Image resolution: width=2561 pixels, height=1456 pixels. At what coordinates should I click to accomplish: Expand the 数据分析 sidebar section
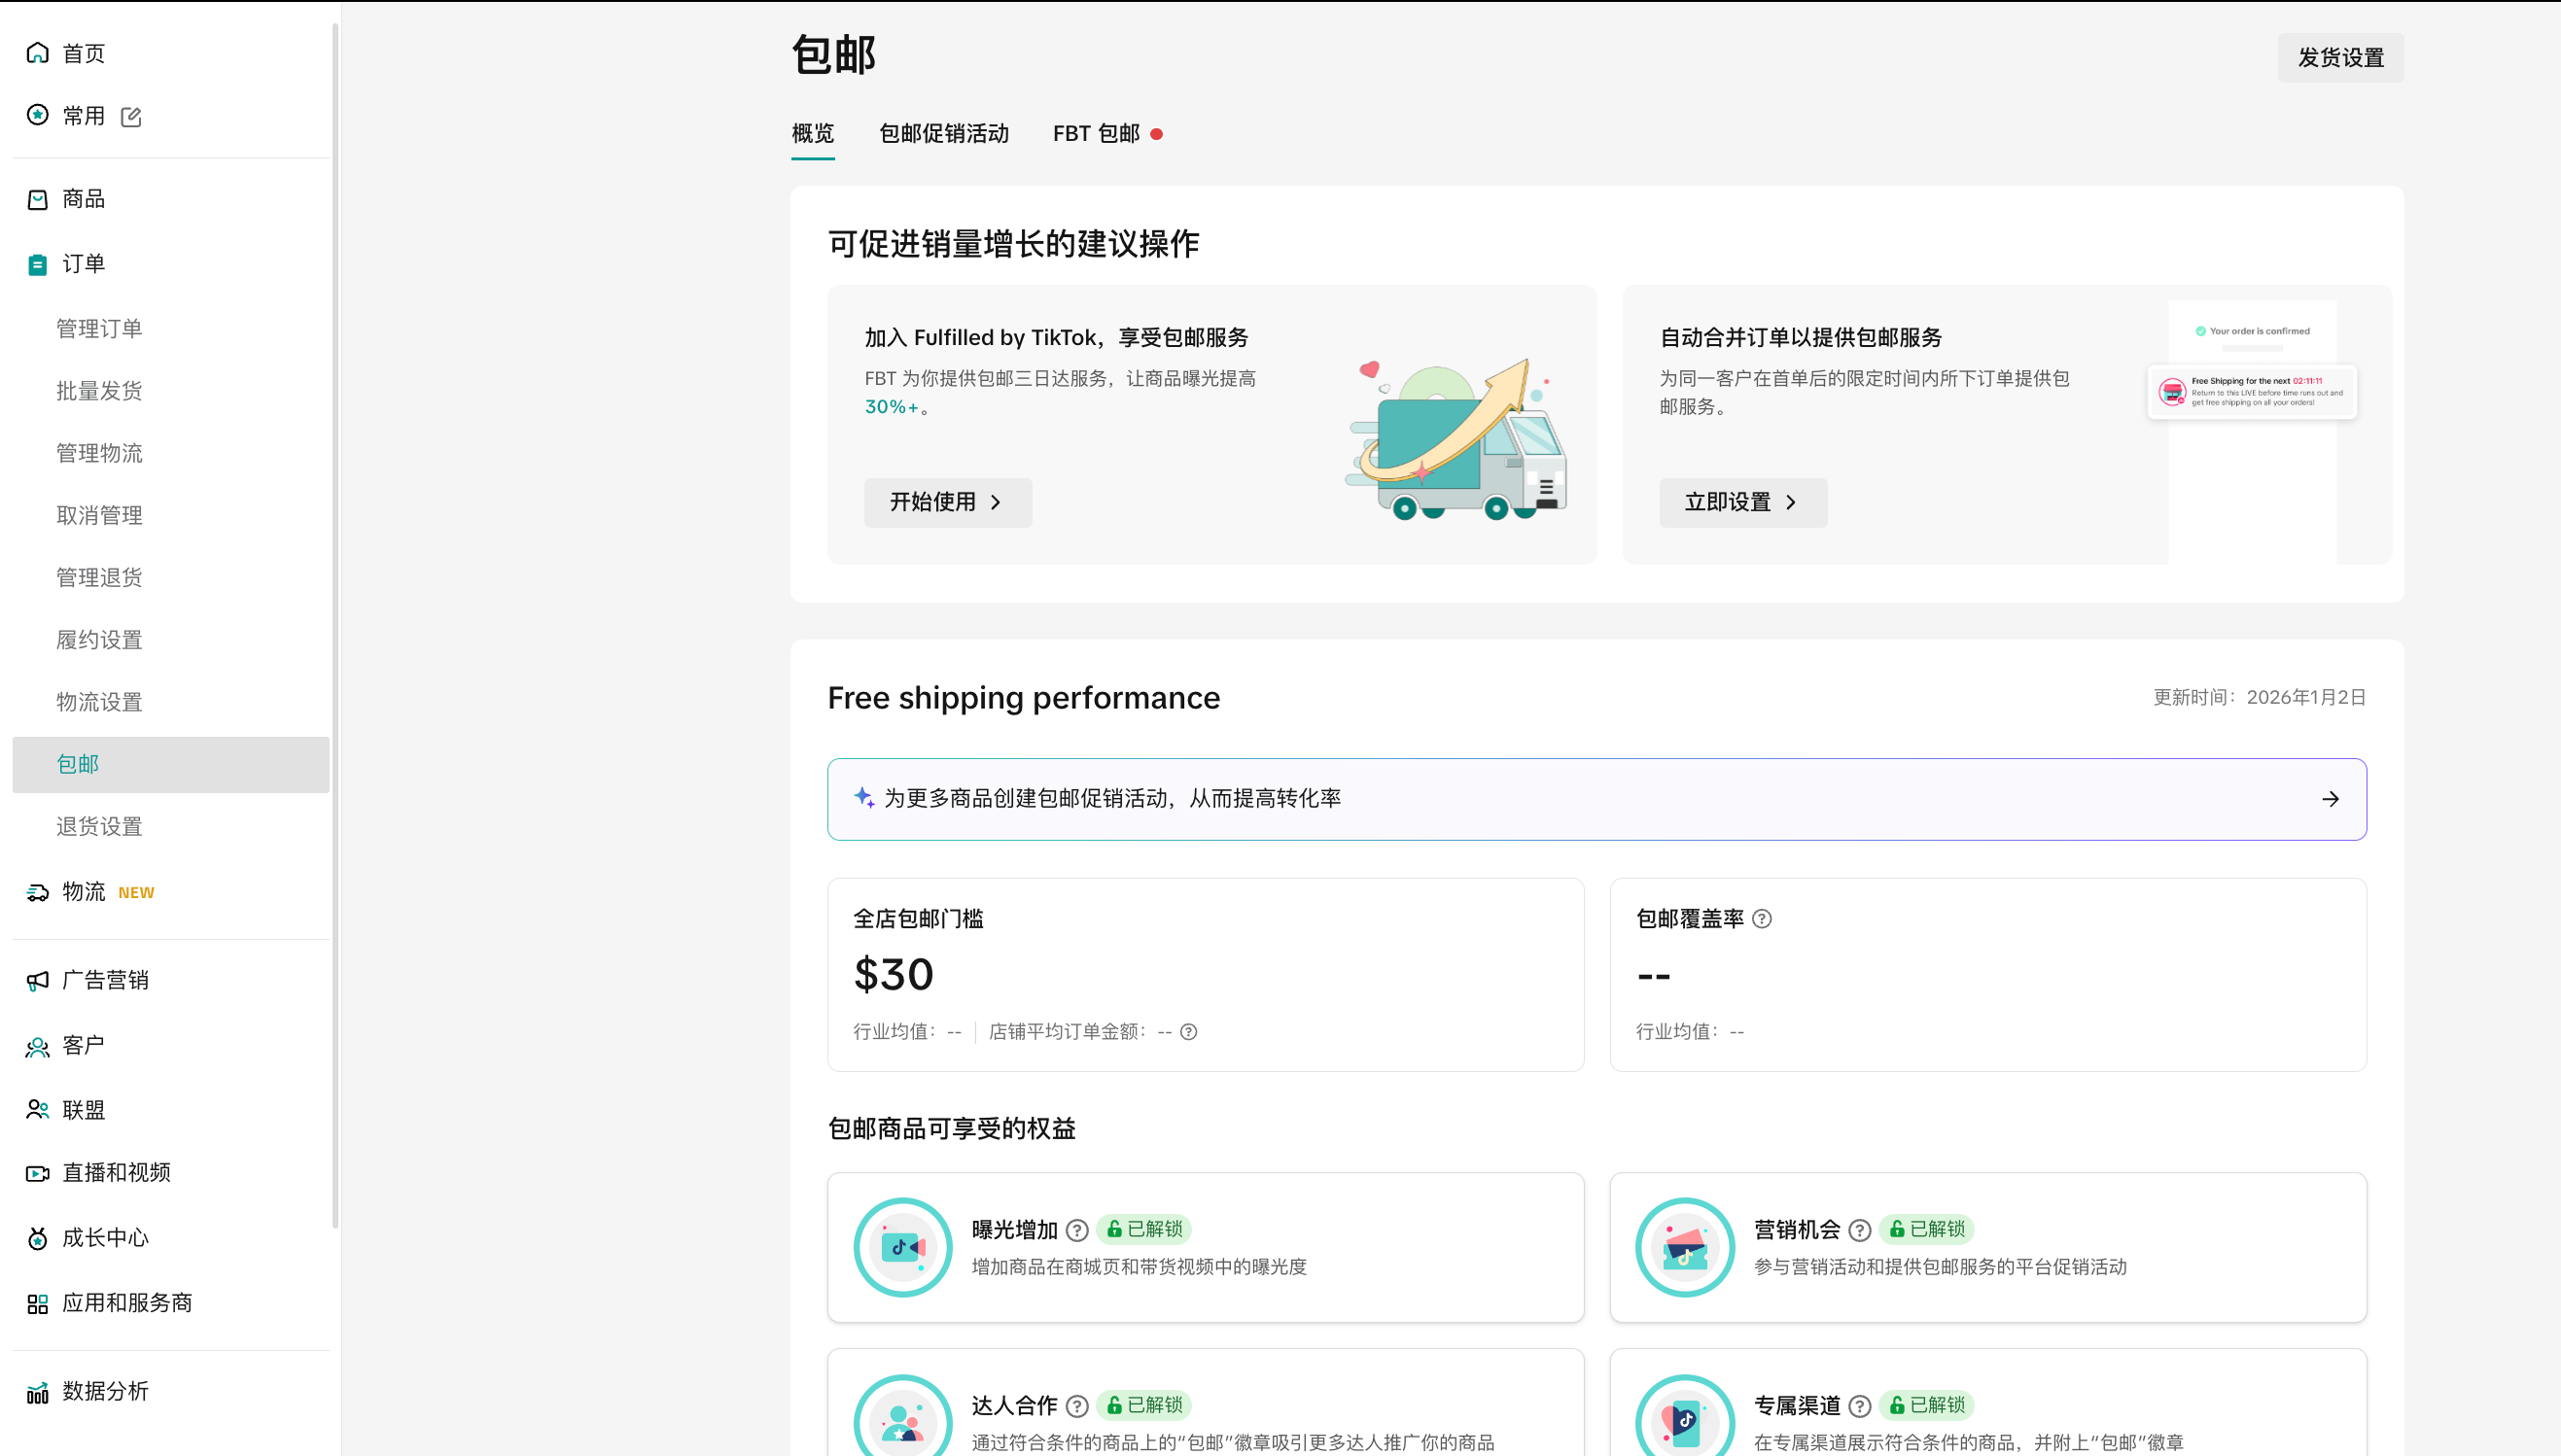105,1391
